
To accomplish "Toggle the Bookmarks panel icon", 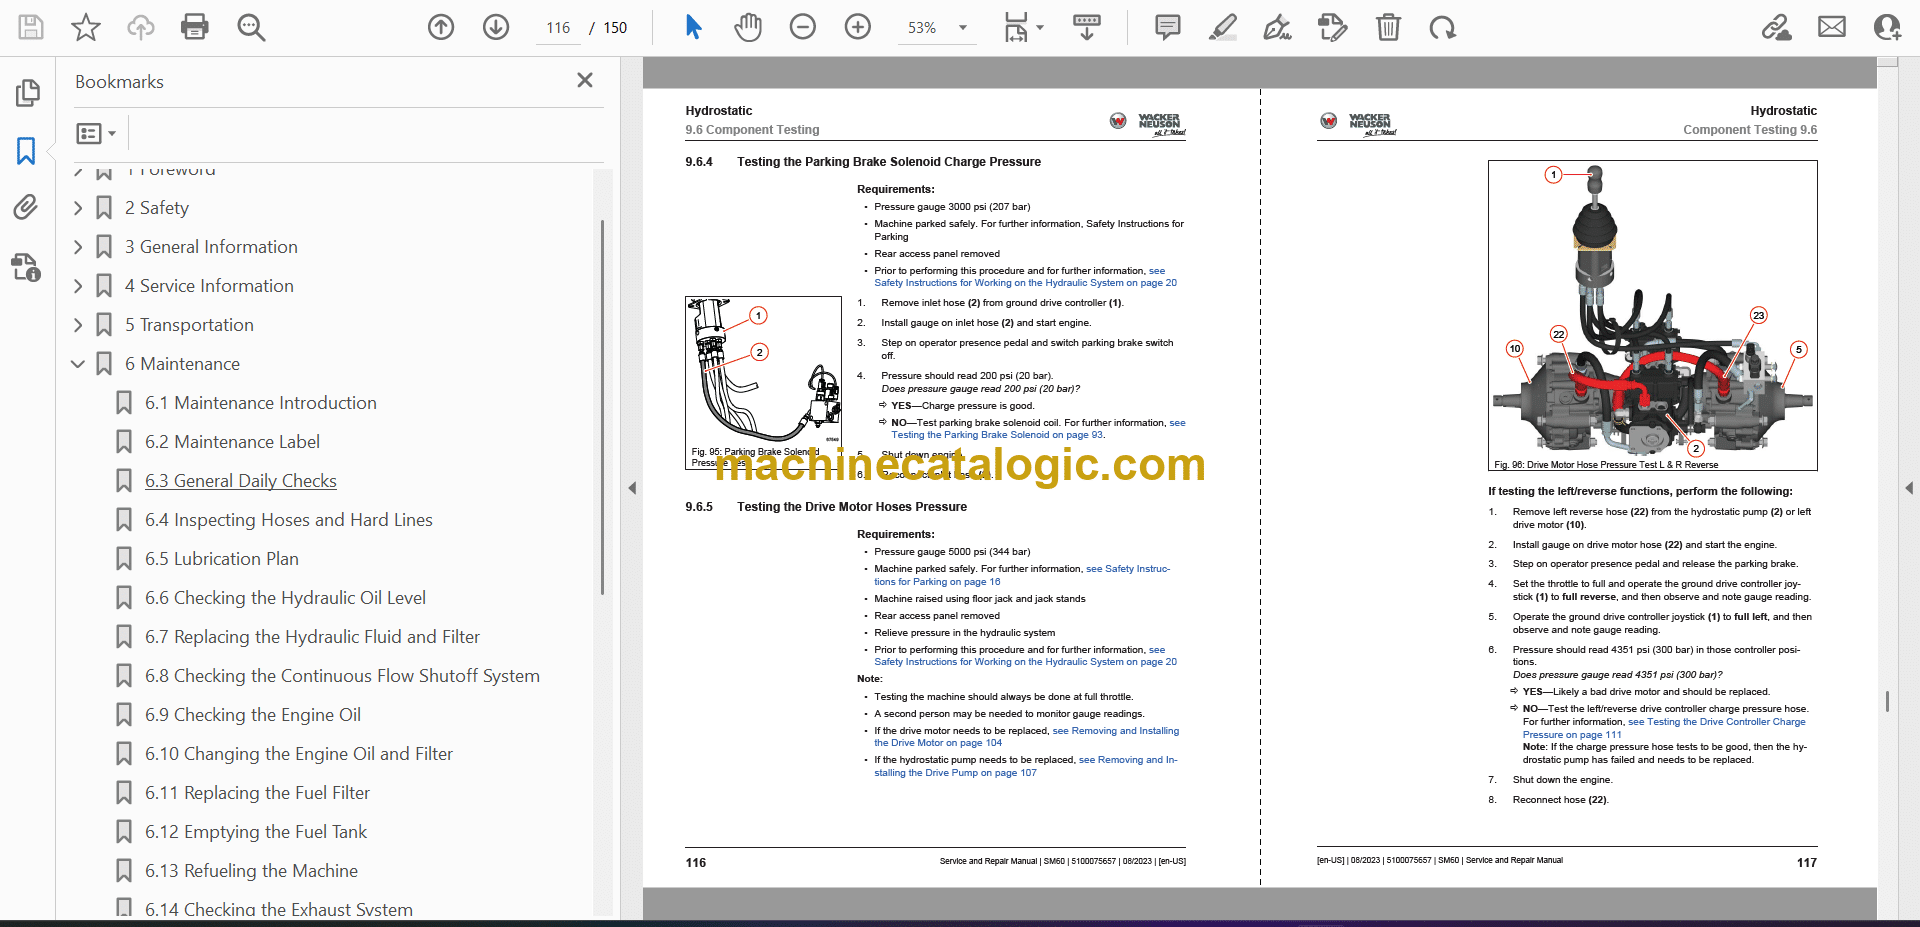I will click(27, 151).
